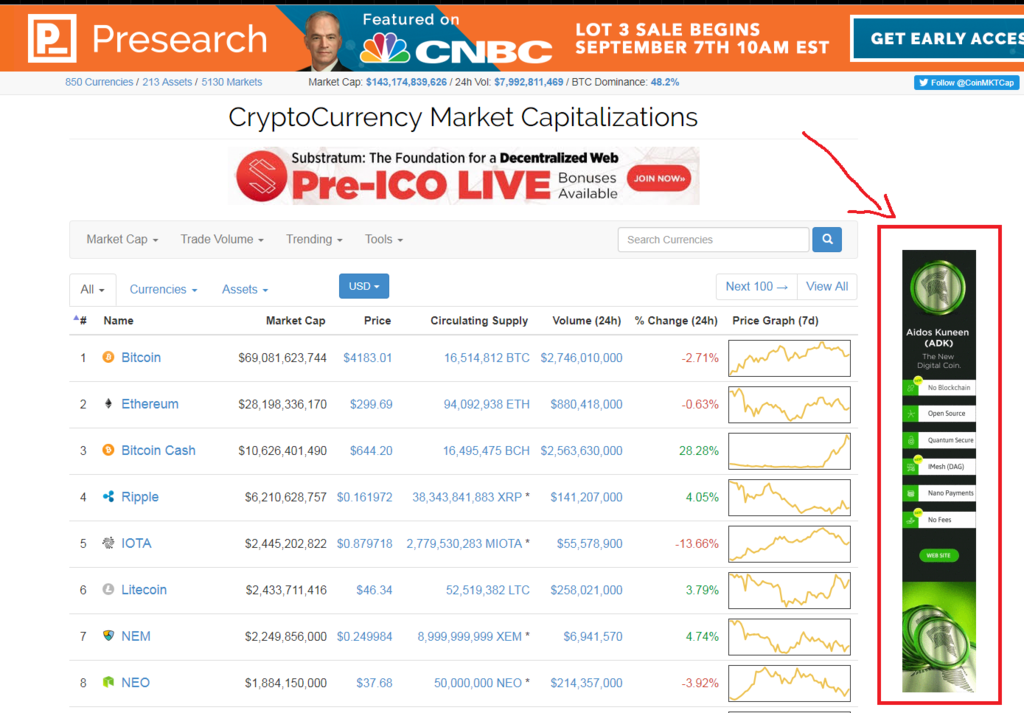Open the USD currency selector
This screenshot has width=1024, height=713.
[x=364, y=286]
